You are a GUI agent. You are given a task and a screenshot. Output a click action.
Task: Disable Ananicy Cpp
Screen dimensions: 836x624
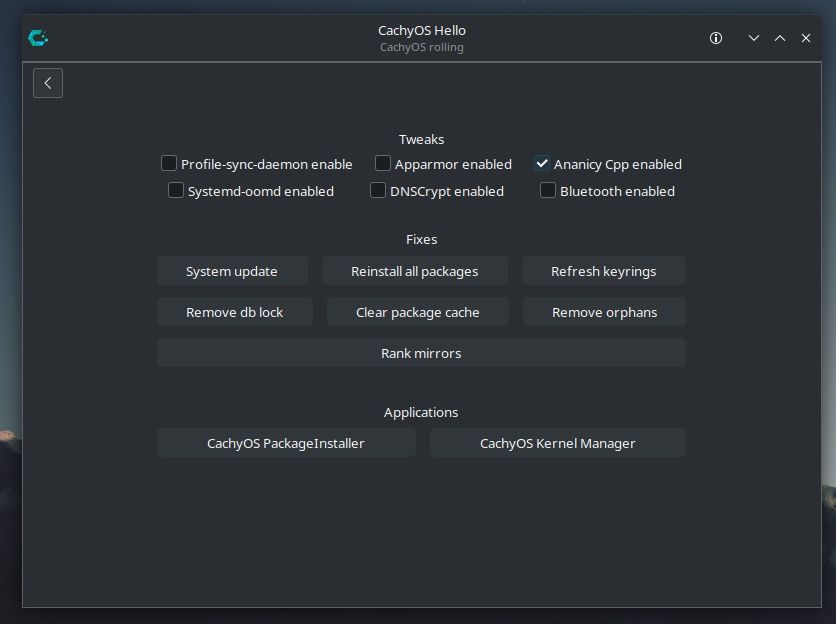(x=542, y=163)
